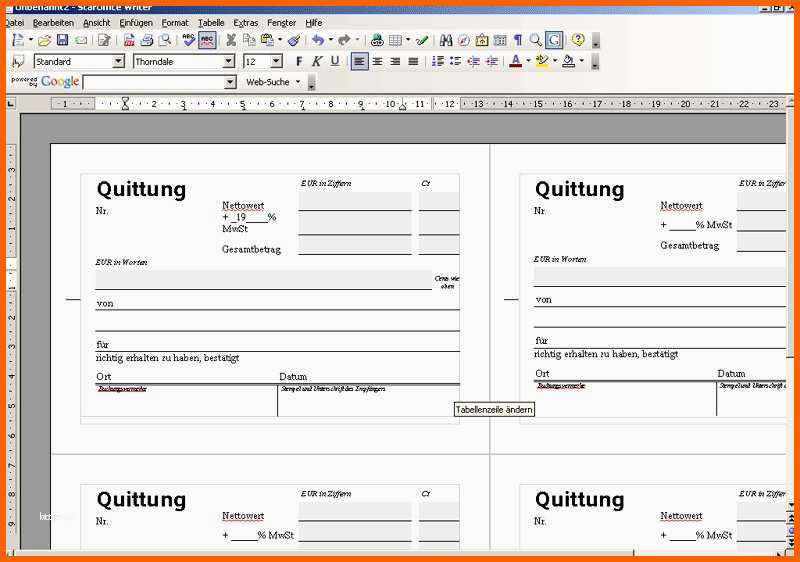Click the Web-Suche button
Viewport: 800px width, 562px height.
(x=267, y=82)
